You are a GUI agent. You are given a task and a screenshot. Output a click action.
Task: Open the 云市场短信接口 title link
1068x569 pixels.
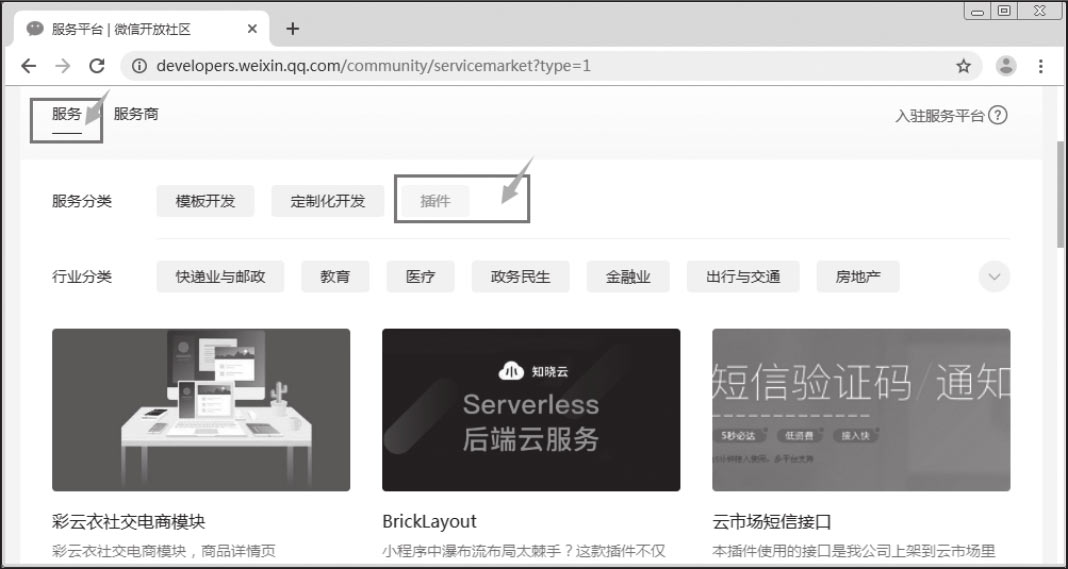pyautogui.click(x=772, y=523)
